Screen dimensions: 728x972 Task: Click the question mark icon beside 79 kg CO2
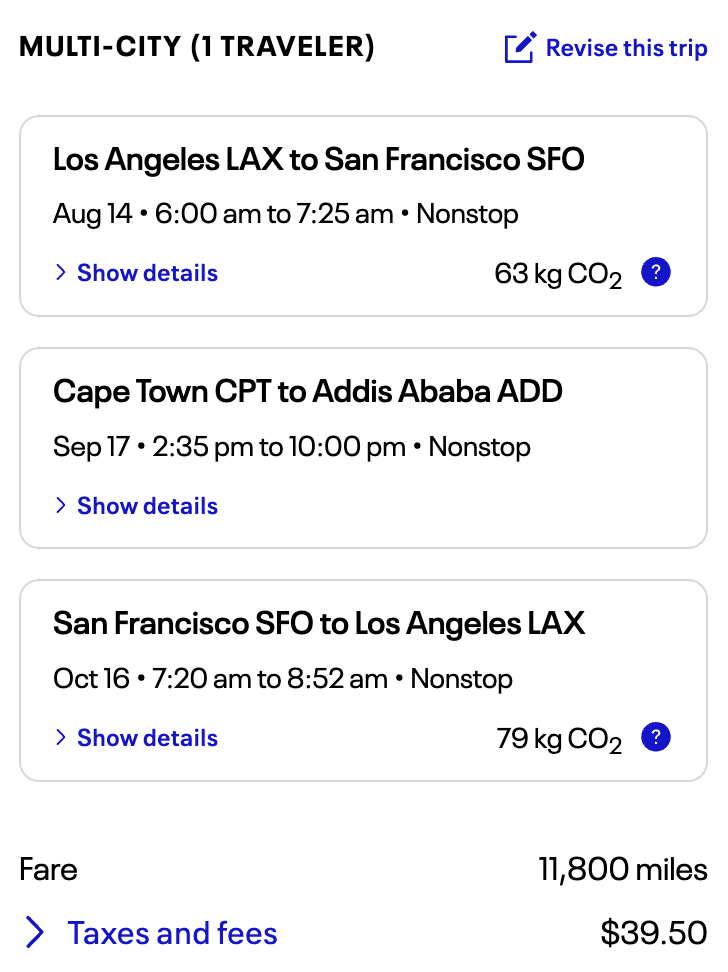(x=656, y=738)
